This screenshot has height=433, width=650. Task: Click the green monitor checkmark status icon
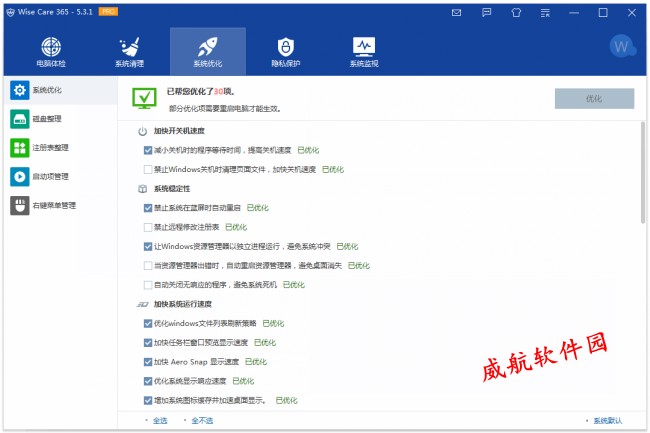pos(144,98)
